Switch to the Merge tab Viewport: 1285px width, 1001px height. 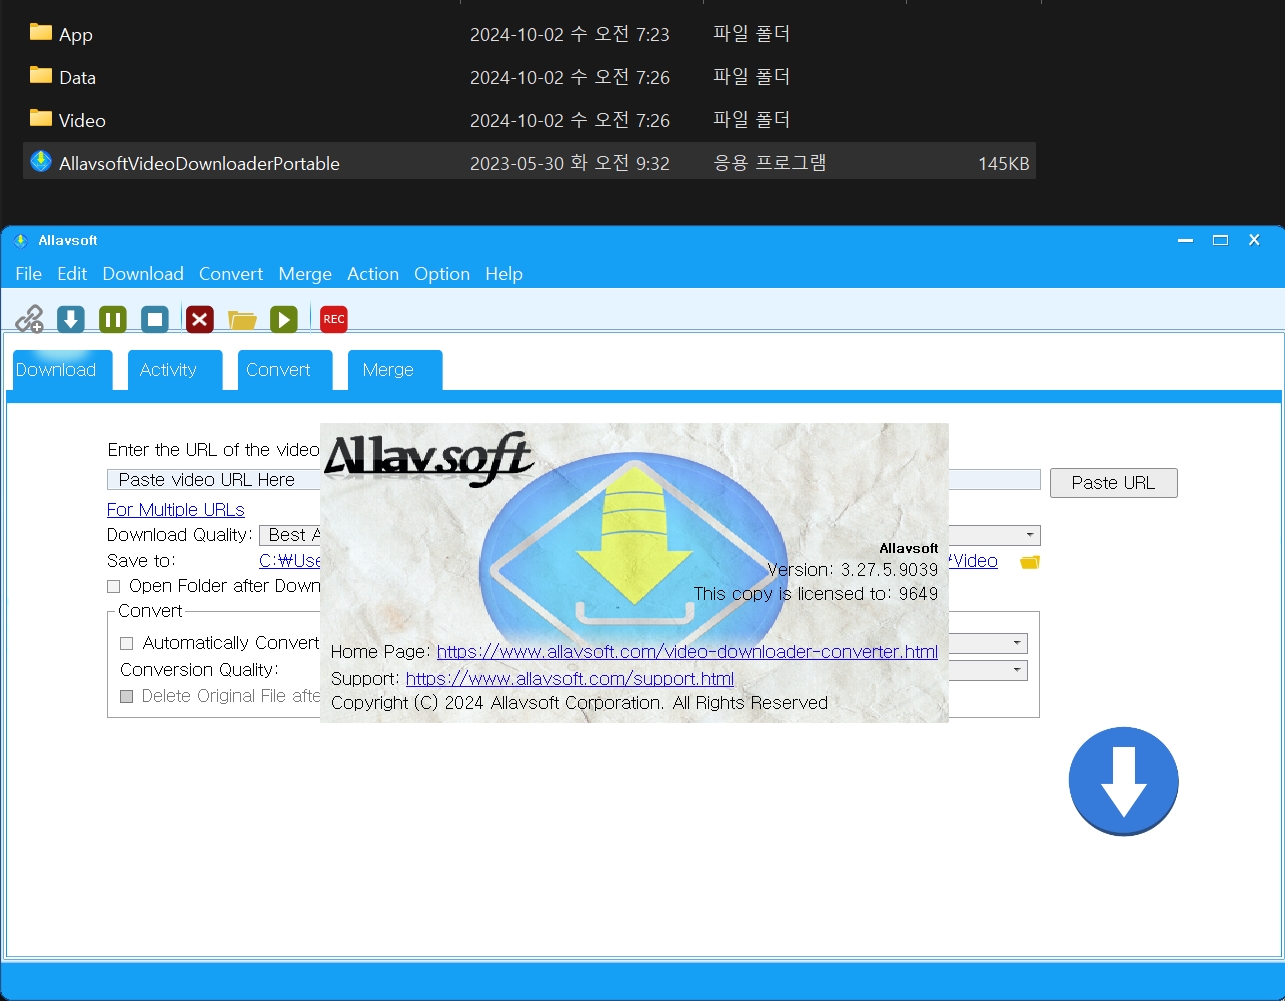(395, 370)
